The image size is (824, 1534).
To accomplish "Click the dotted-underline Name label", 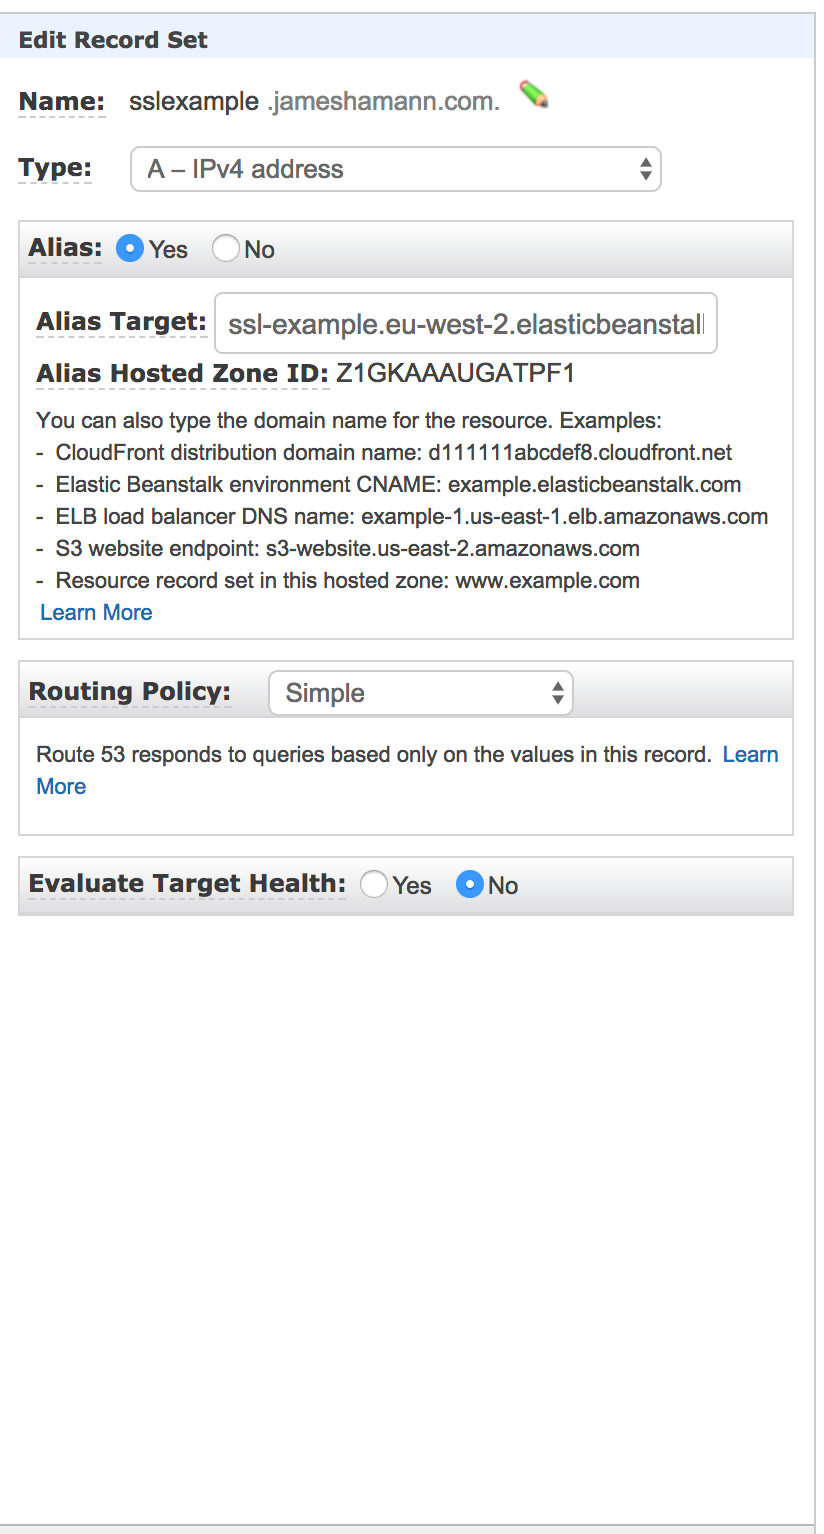I will (x=60, y=100).
